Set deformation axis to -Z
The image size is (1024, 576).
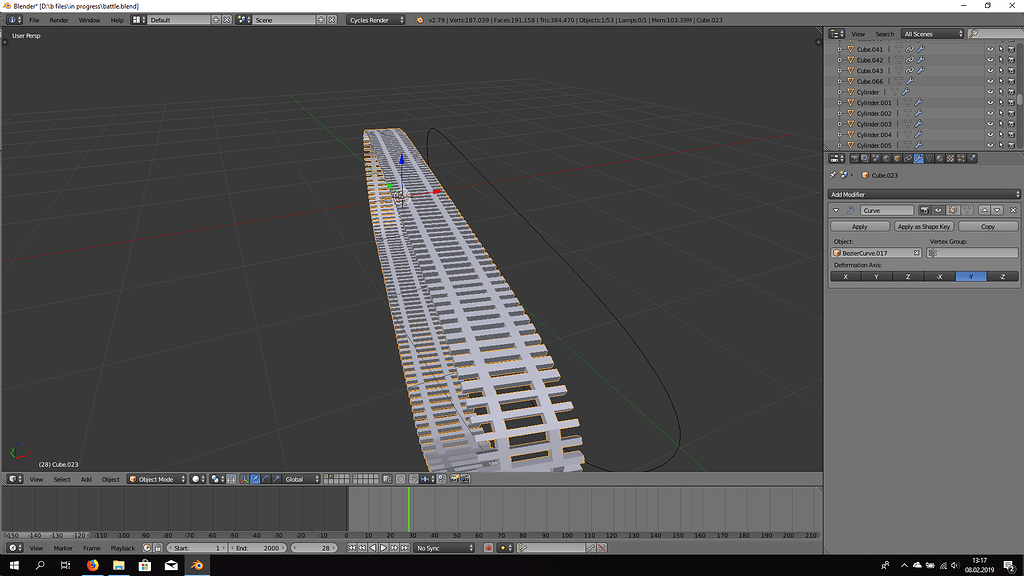pos(1002,277)
